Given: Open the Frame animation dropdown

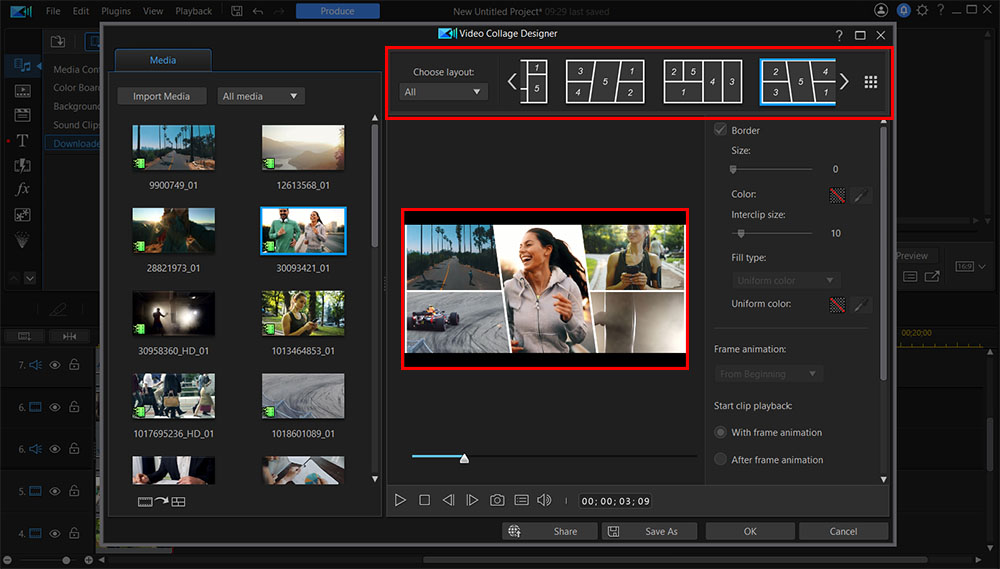Looking at the screenshot, I should tap(768, 374).
